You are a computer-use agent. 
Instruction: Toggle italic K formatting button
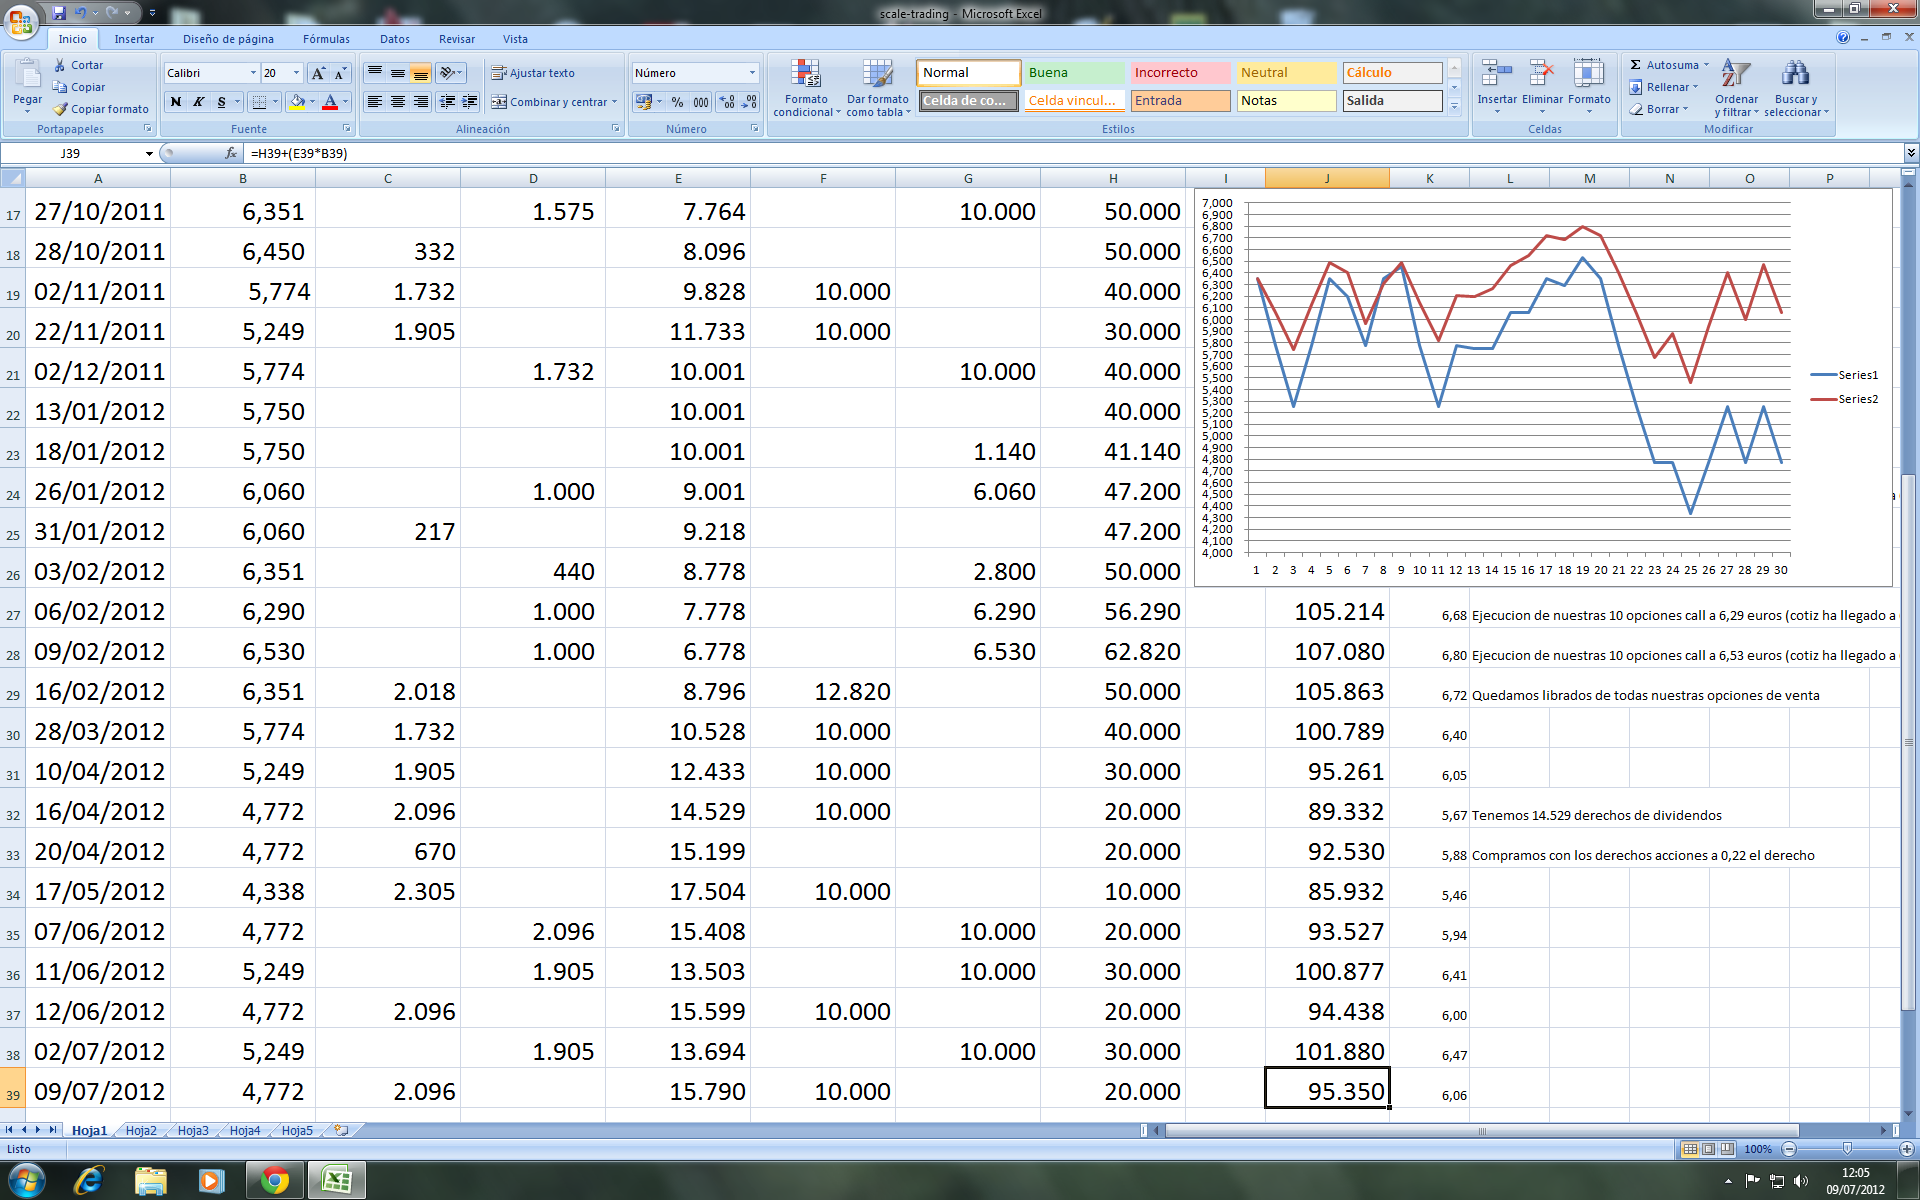click(199, 102)
